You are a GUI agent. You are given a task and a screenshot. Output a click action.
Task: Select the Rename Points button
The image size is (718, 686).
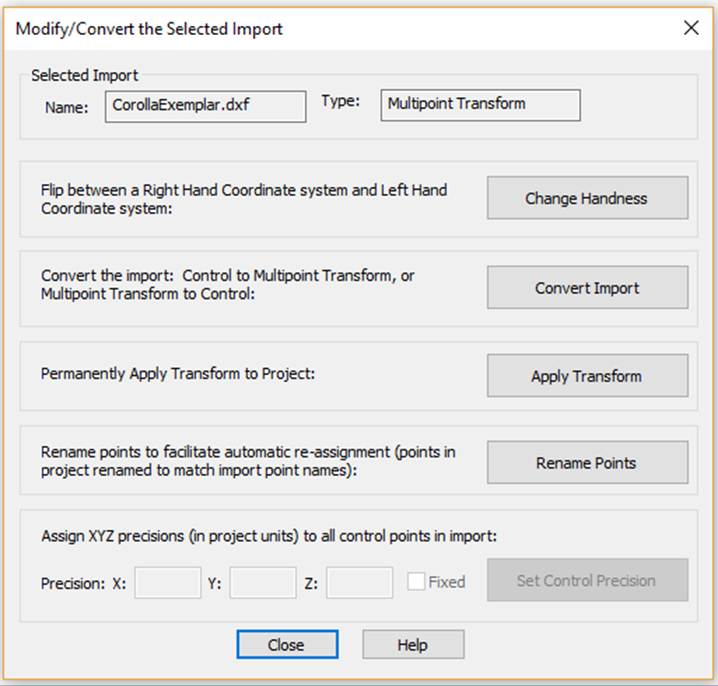pos(587,463)
